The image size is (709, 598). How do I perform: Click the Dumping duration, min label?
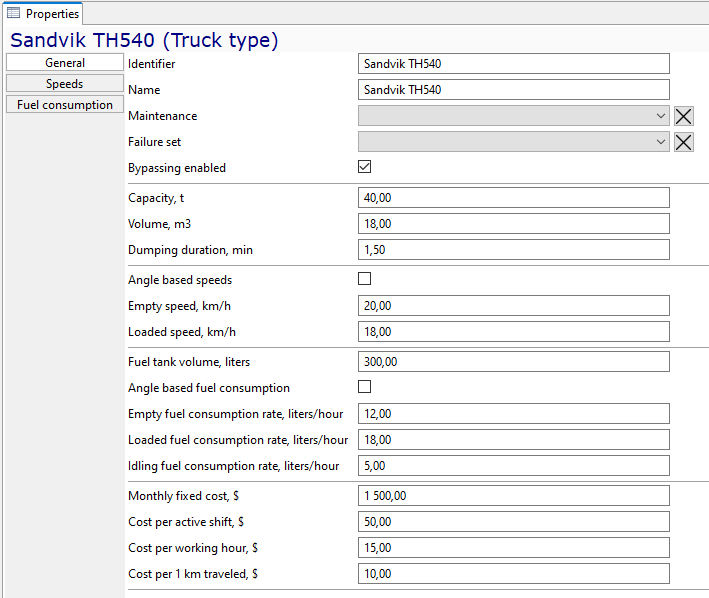(x=190, y=250)
